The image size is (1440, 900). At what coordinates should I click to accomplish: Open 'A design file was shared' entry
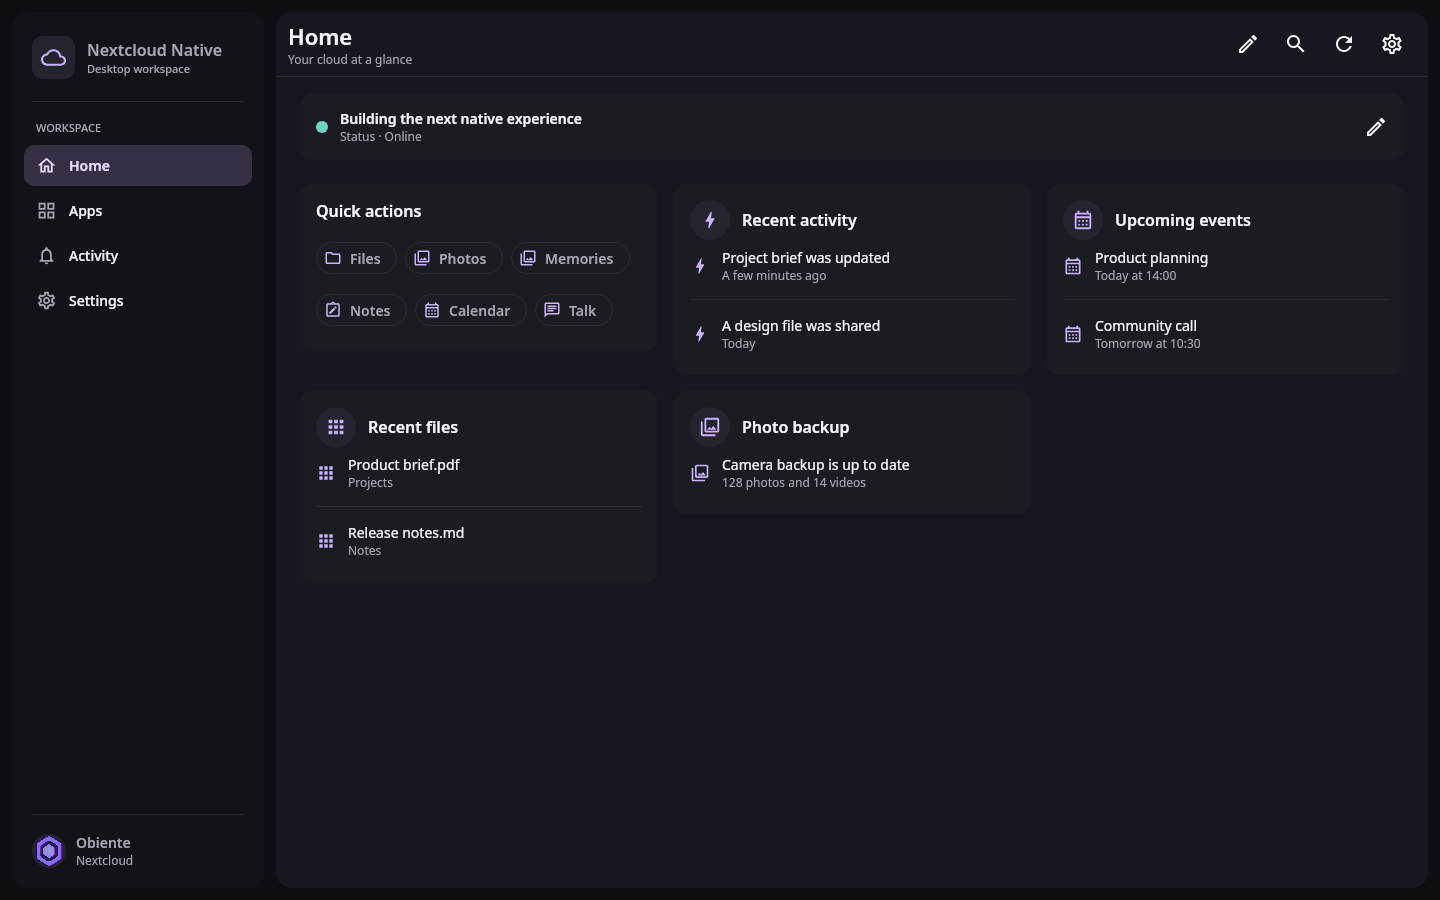(x=852, y=334)
